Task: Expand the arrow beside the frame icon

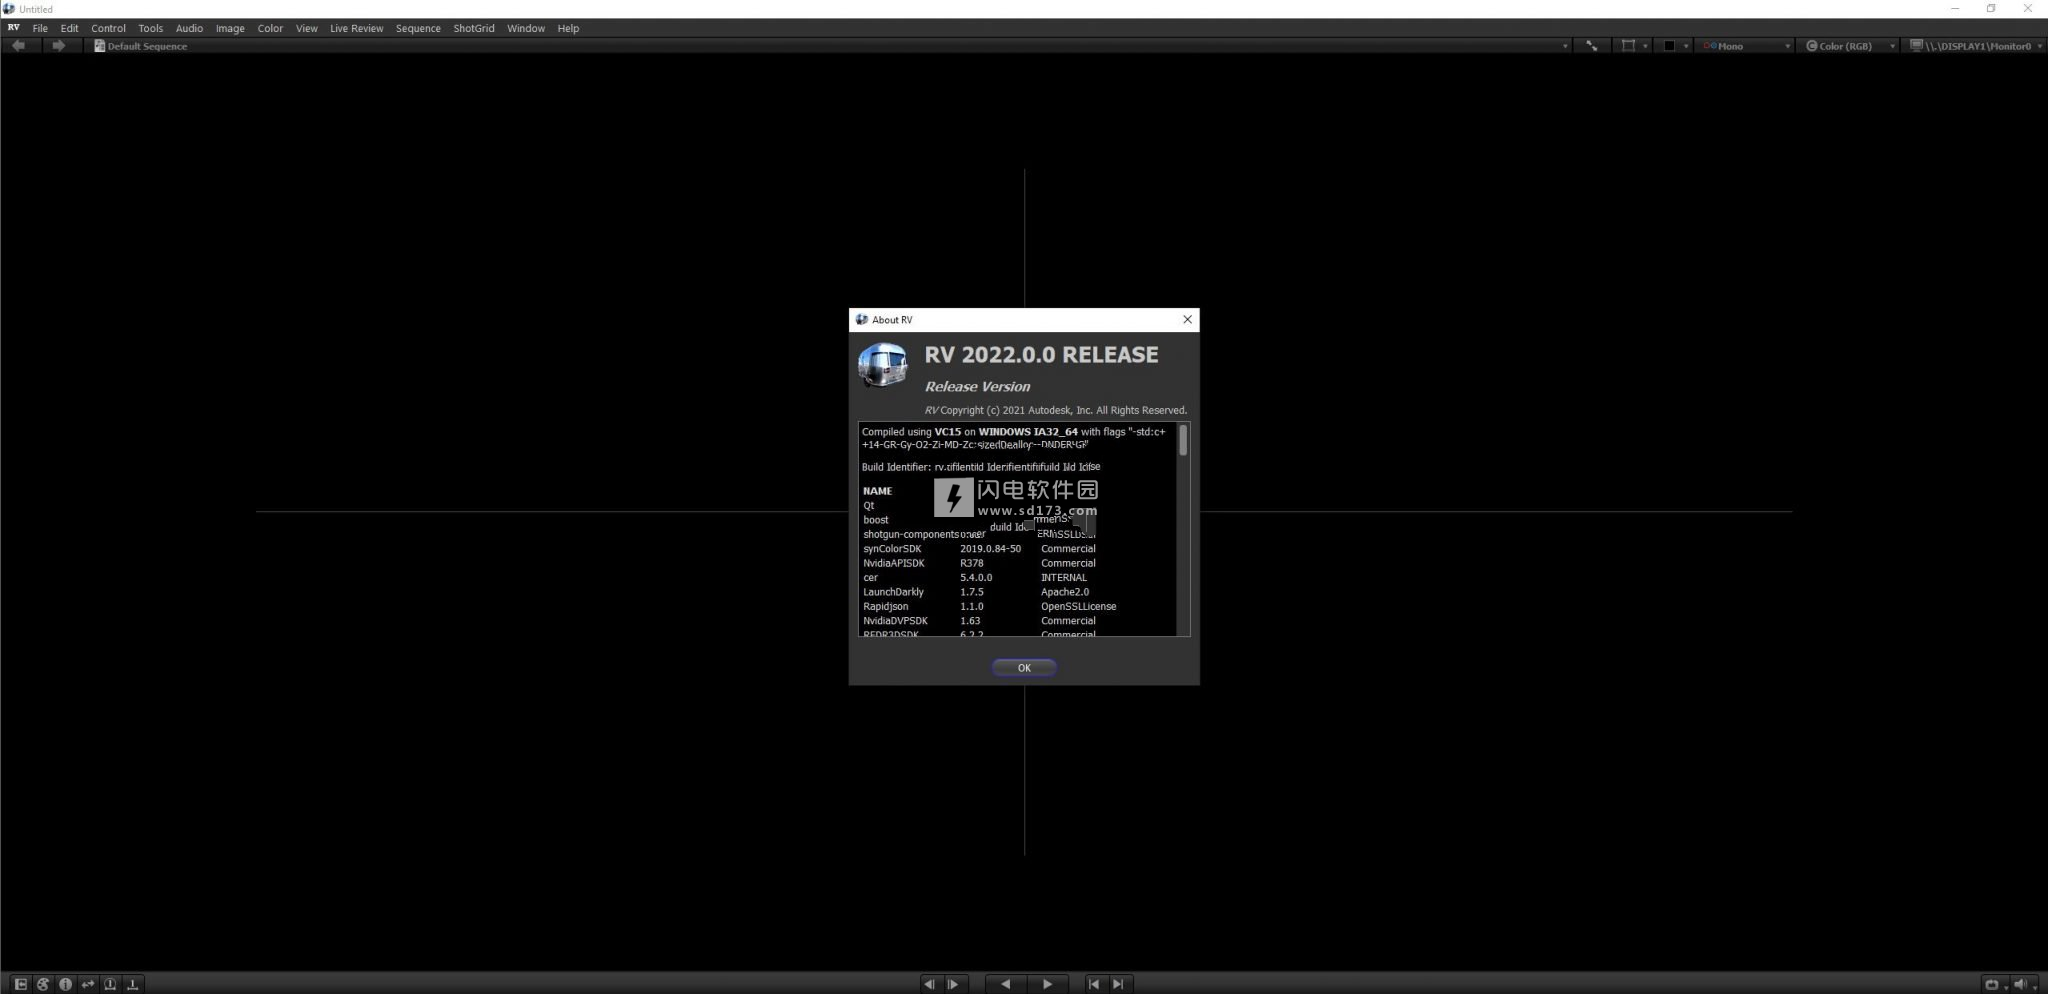Action: [1645, 47]
